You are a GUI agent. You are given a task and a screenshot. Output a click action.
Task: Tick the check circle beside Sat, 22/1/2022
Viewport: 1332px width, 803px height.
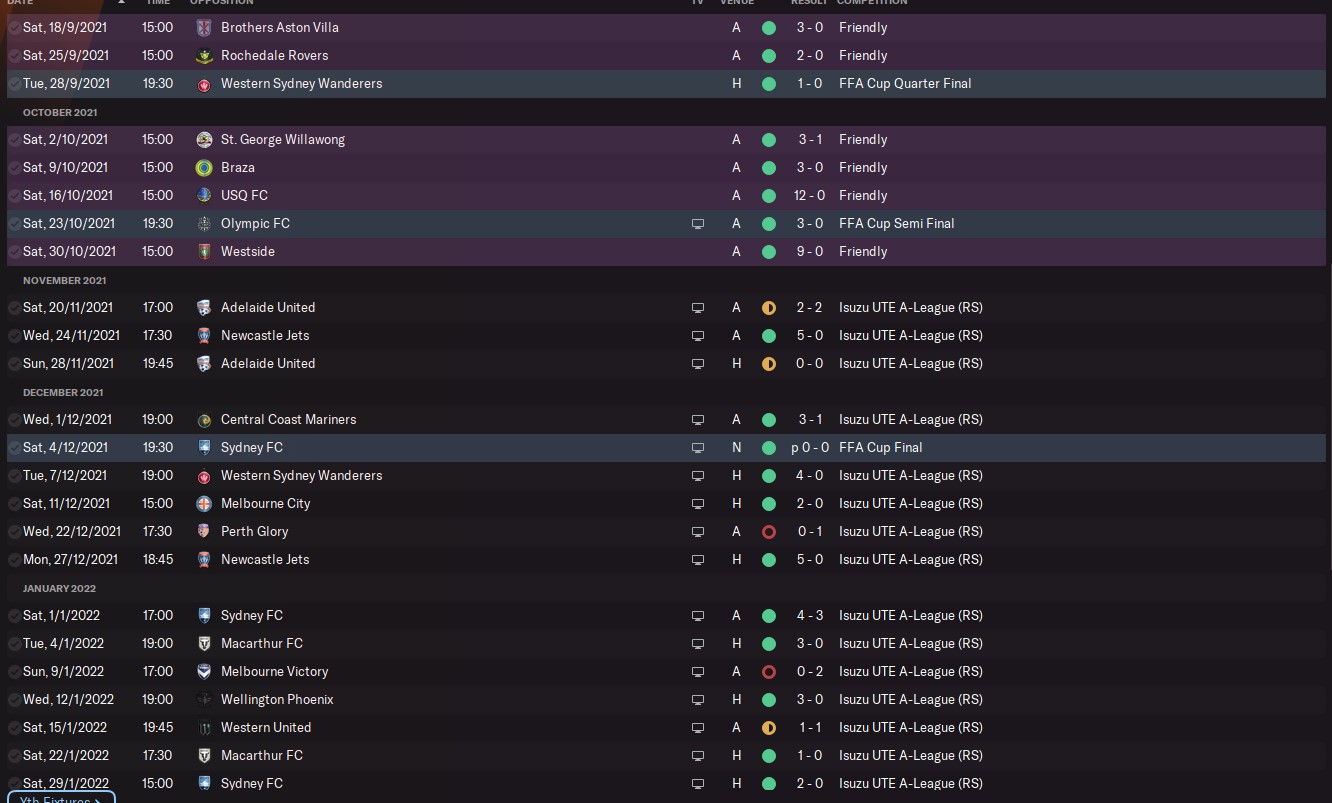coord(14,756)
